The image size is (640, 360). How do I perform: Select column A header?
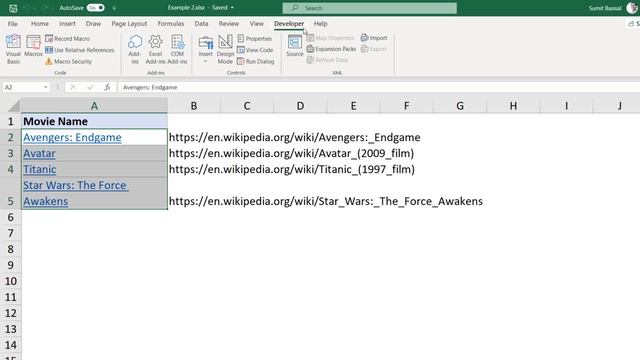pos(94,106)
